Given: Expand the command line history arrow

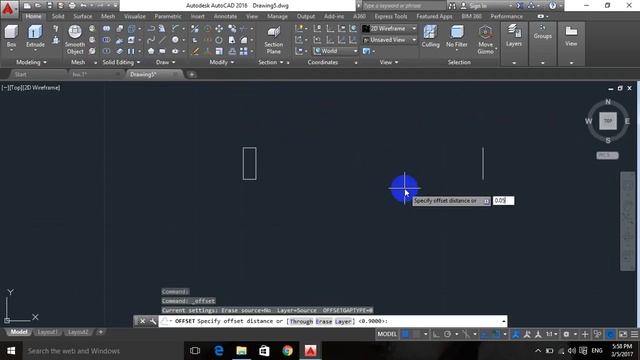Looking at the screenshot, I should (504, 321).
